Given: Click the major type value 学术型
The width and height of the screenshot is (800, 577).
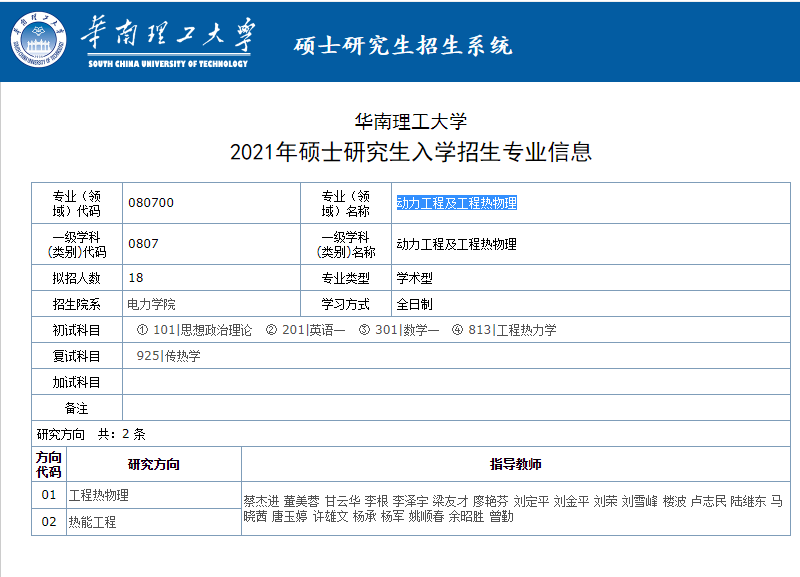Looking at the screenshot, I should coord(414,278).
